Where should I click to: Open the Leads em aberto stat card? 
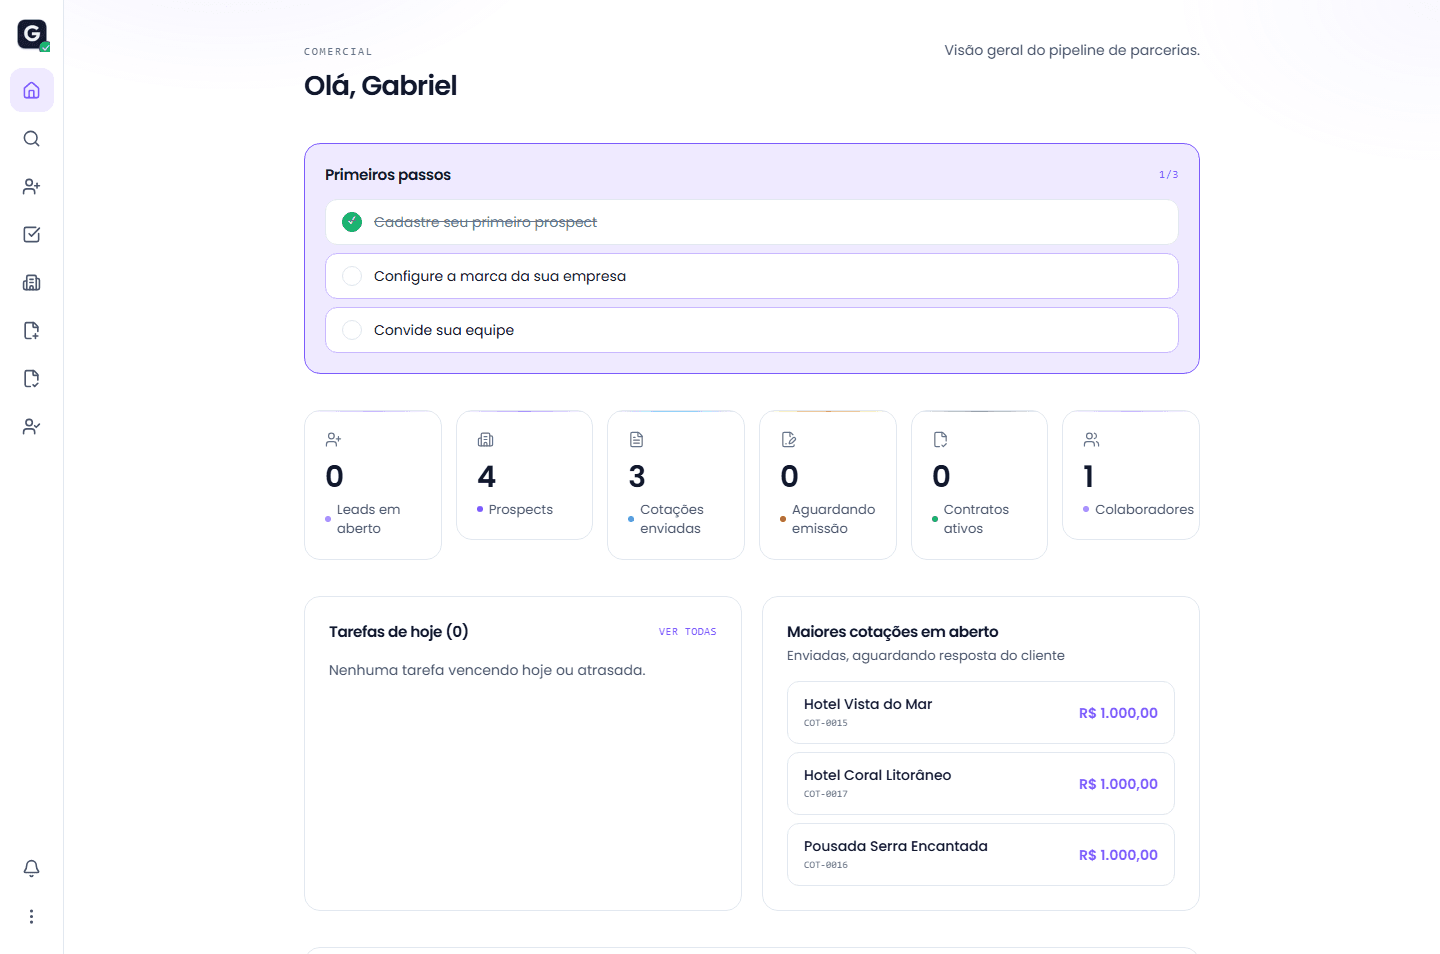(373, 485)
